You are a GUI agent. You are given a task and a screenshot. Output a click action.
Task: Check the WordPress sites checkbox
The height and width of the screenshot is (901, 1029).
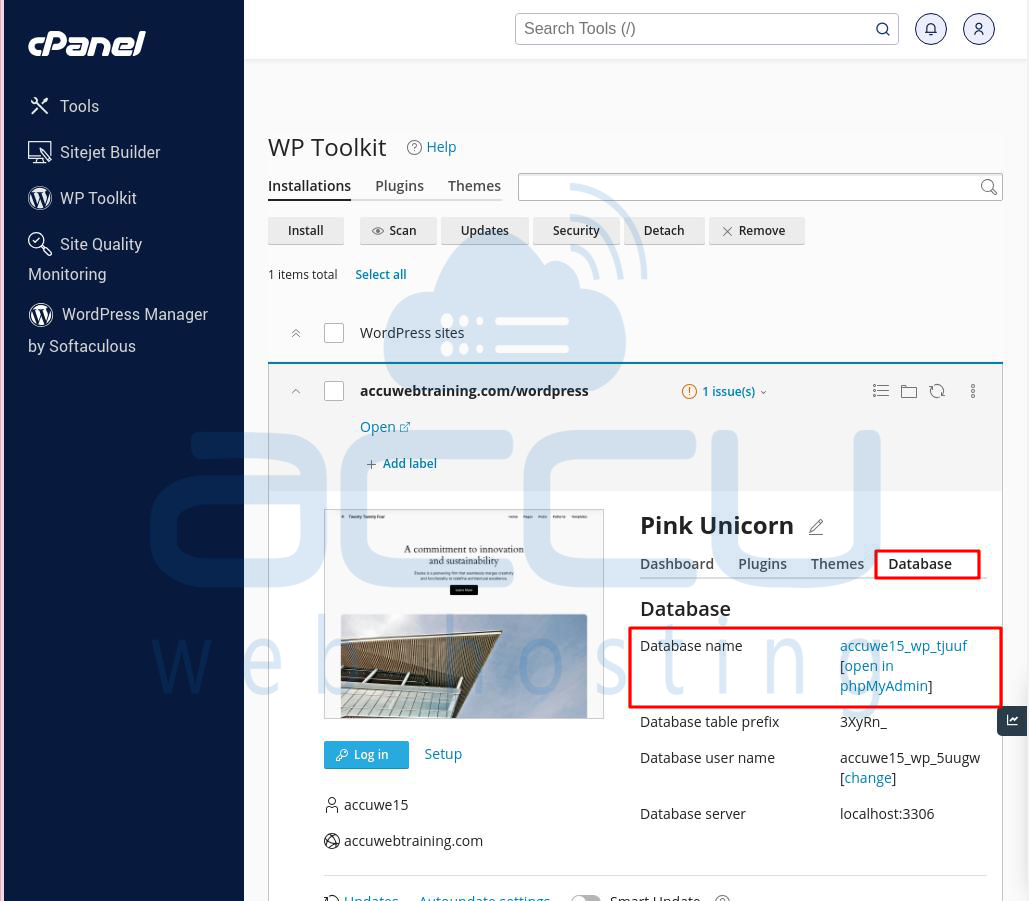[x=334, y=333]
